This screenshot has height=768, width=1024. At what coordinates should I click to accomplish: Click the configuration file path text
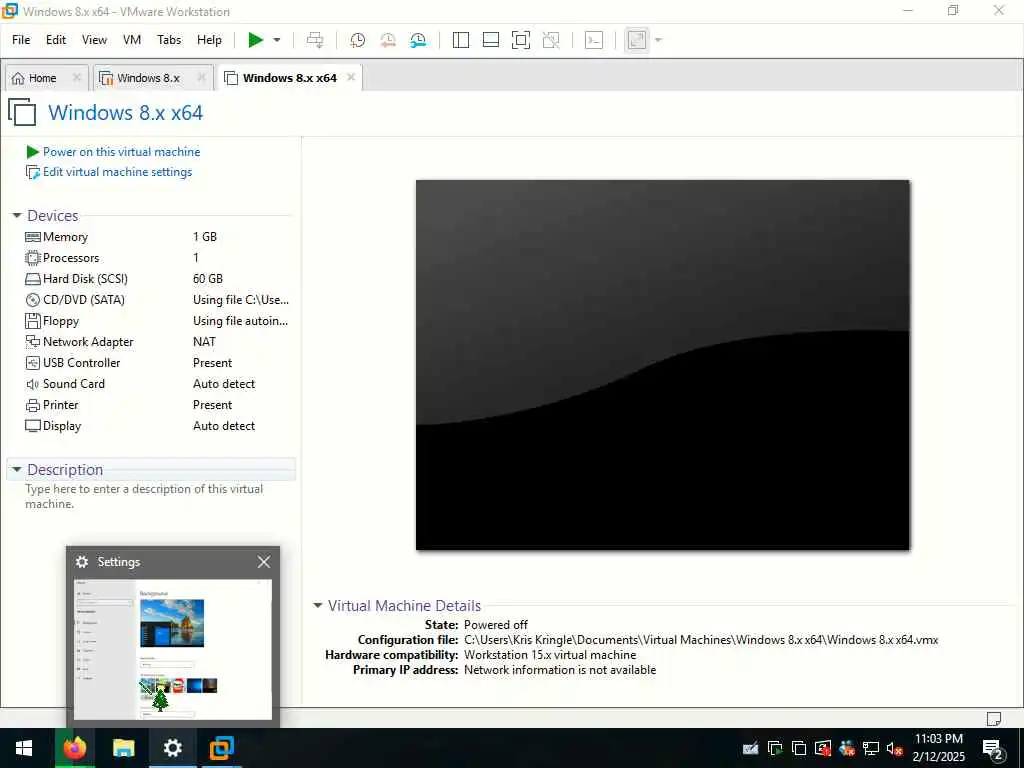click(701, 640)
